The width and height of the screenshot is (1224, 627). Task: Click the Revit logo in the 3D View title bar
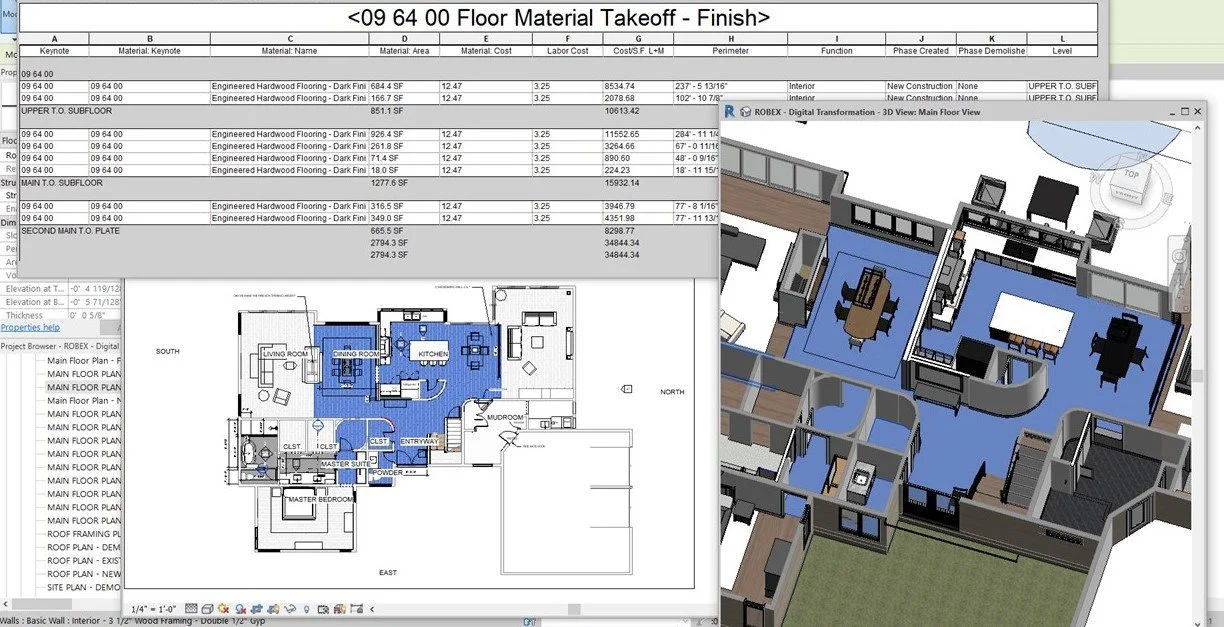[x=729, y=111]
